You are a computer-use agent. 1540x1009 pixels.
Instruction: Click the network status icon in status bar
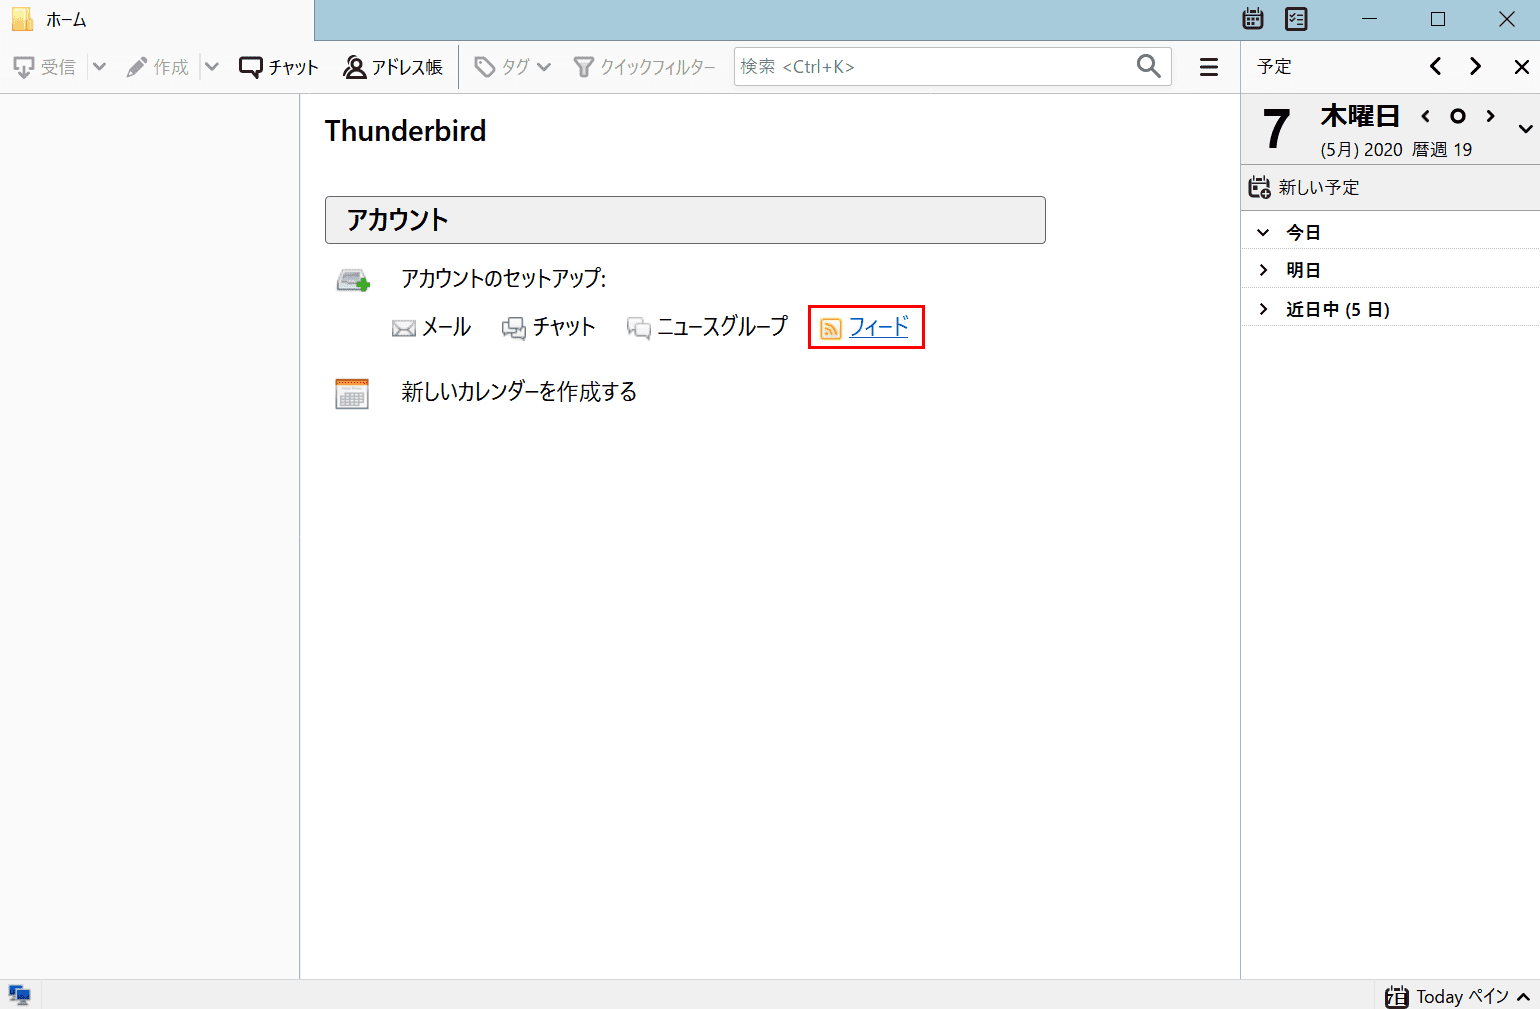pyautogui.click(x=20, y=995)
